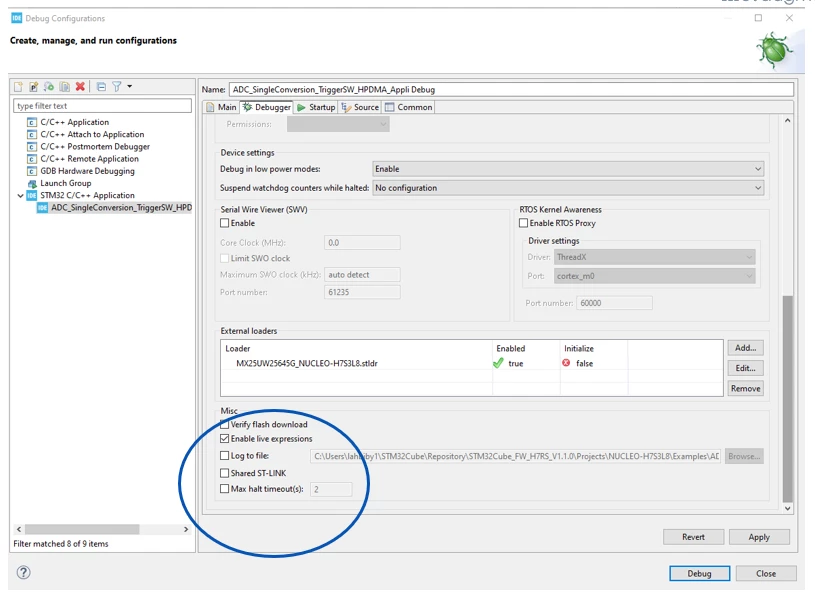Click the type filter text field
The image size is (815, 603).
coord(102,106)
